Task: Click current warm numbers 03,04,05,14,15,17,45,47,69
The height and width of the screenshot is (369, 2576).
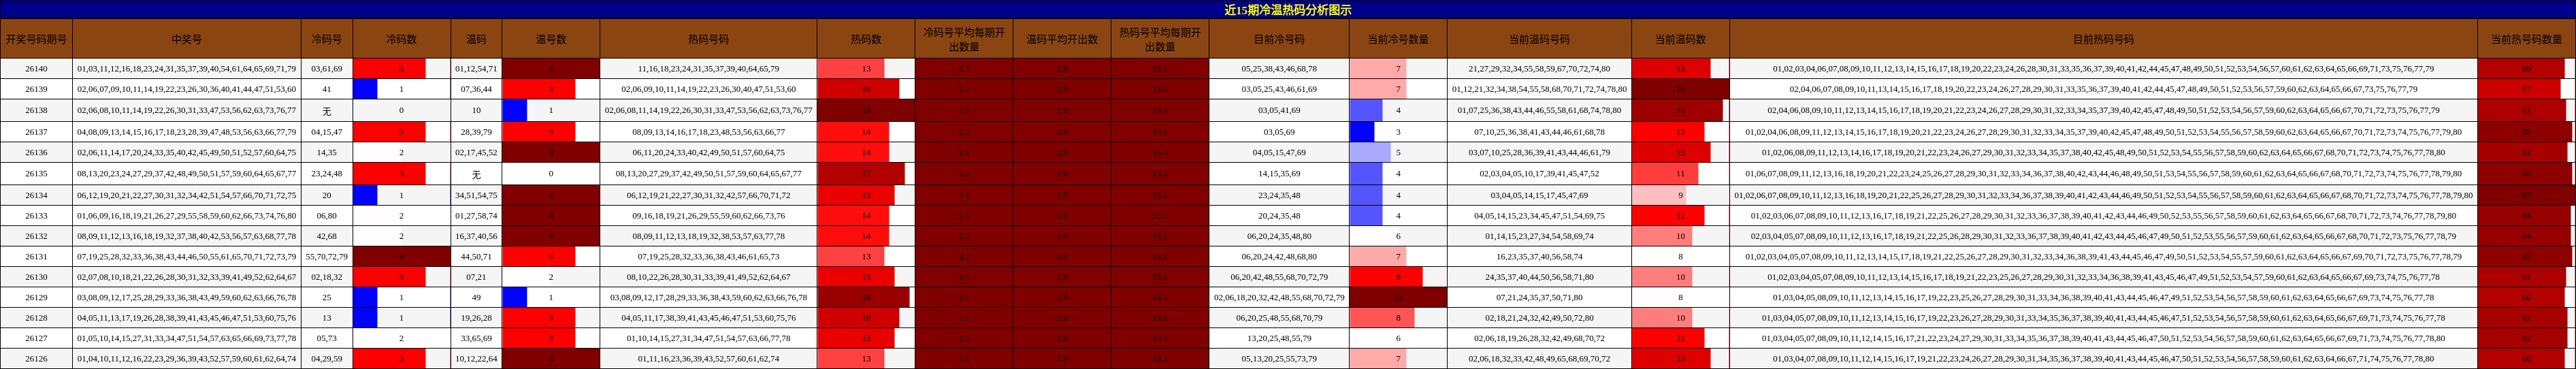Action: pos(1539,195)
